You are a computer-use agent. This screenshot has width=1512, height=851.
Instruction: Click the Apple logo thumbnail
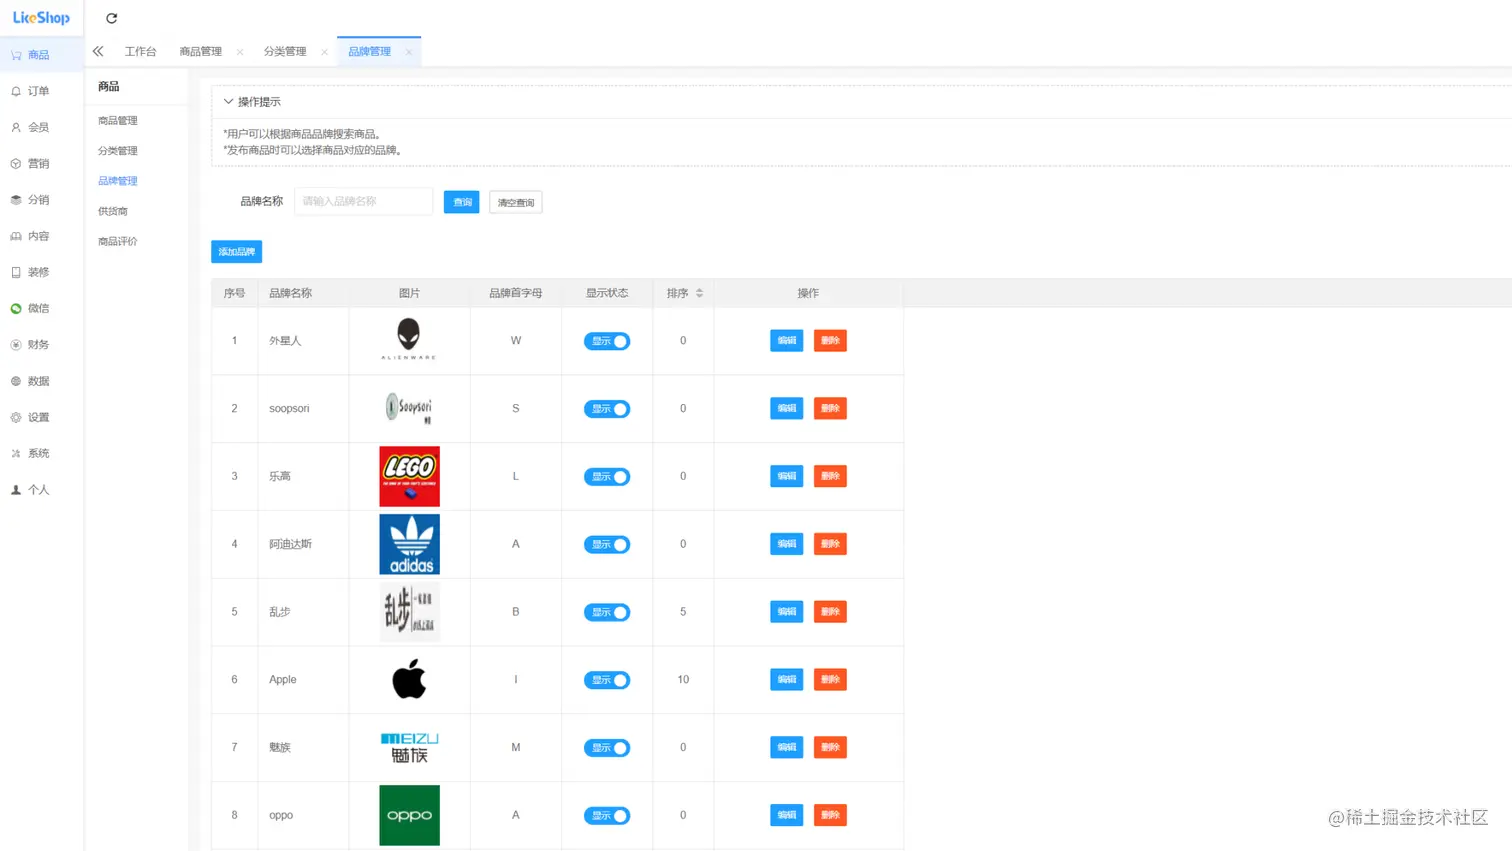click(410, 679)
